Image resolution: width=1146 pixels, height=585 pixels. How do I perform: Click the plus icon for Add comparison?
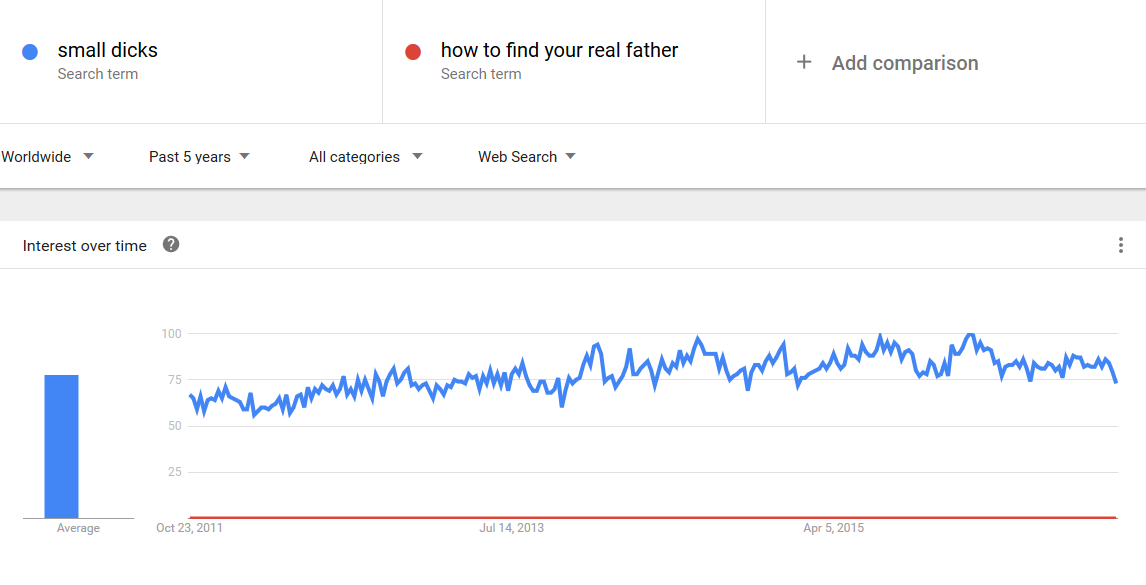click(x=804, y=62)
